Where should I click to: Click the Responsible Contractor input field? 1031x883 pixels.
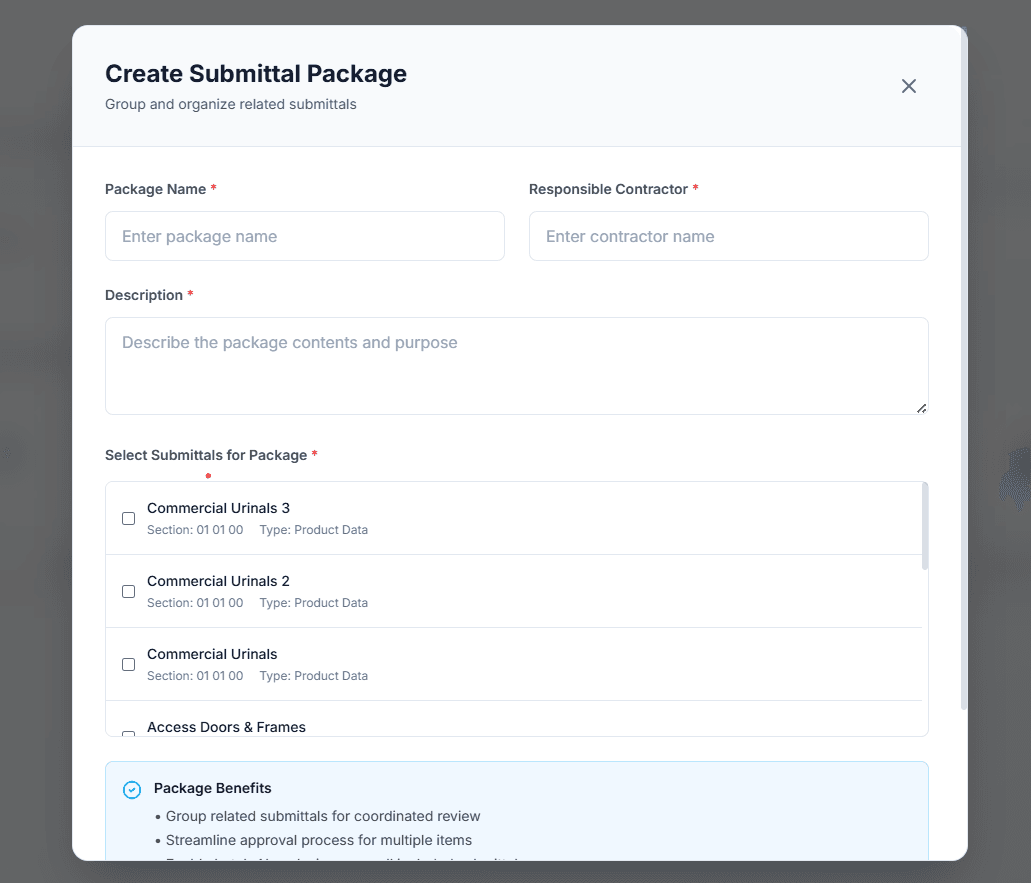pyautogui.click(x=728, y=236)
